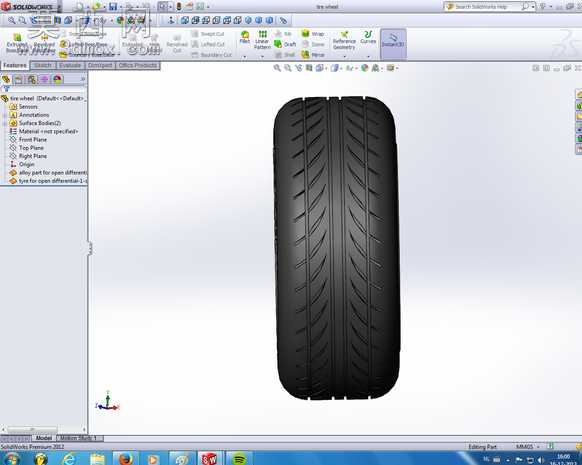
Task: Open the FeatureManager design tree tab
Action: pyautogui.click(x=6, y=79)
